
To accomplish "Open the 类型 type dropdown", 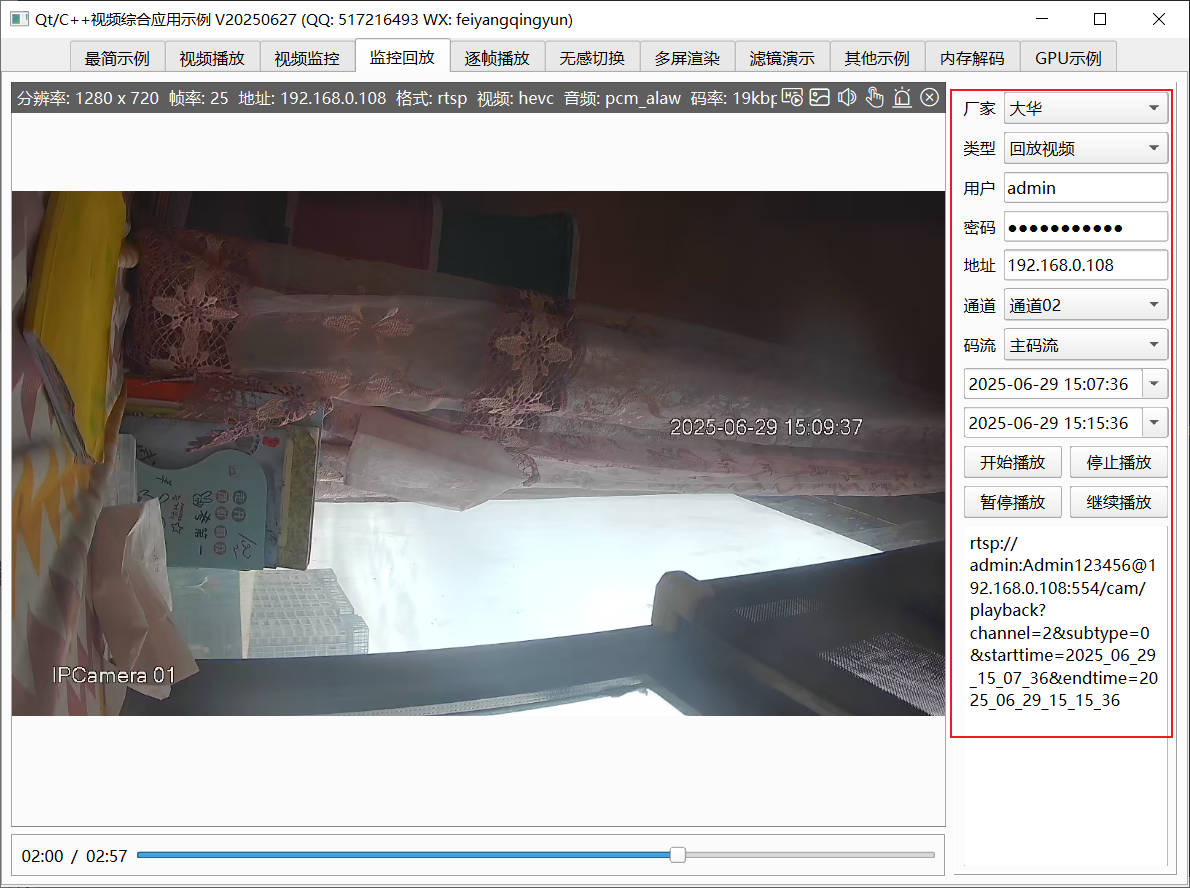I will 1085,148.
